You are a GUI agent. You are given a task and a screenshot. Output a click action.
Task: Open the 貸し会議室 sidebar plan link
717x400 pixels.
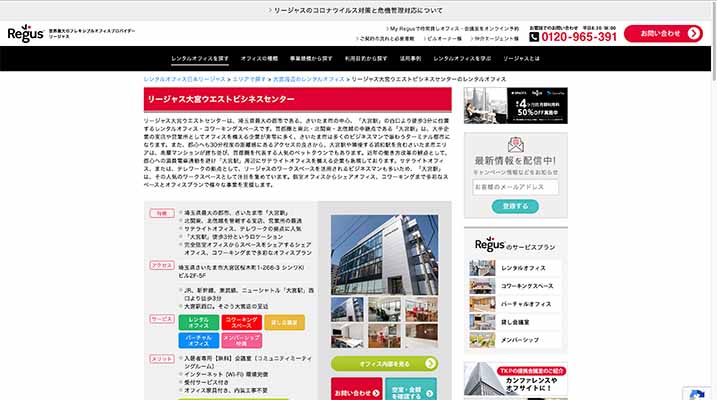coord(515,322)
